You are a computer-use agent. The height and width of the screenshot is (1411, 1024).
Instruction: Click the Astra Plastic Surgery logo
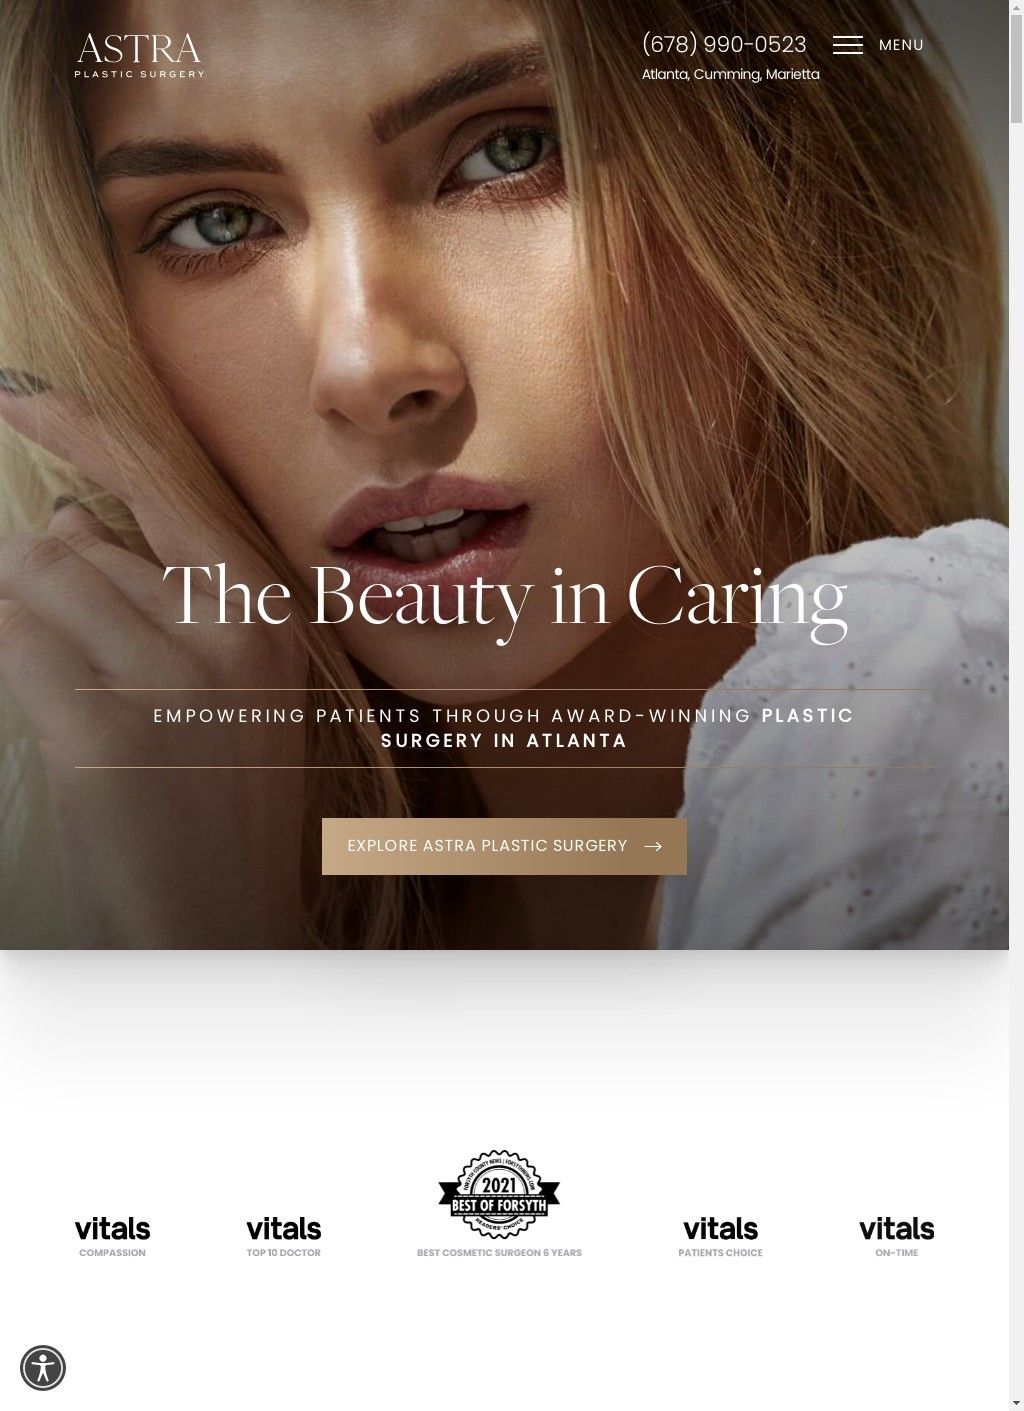pyautogui.click(x=139, y=55)
